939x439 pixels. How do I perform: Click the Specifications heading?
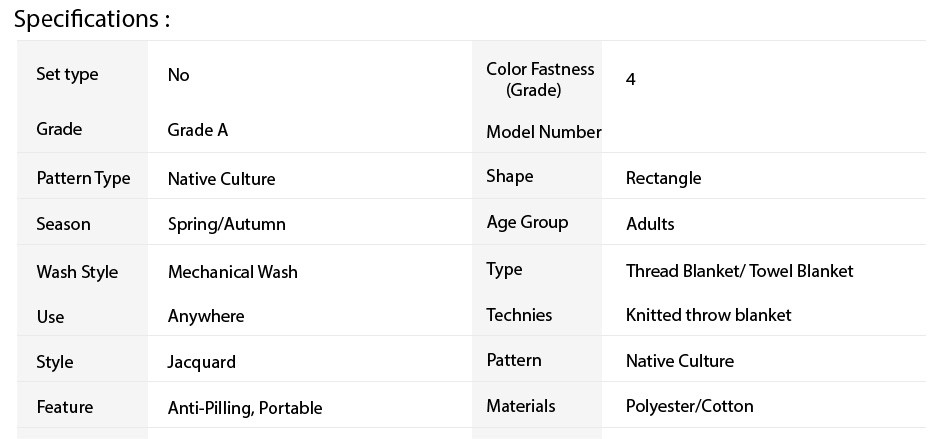click(x=92, y=19)
